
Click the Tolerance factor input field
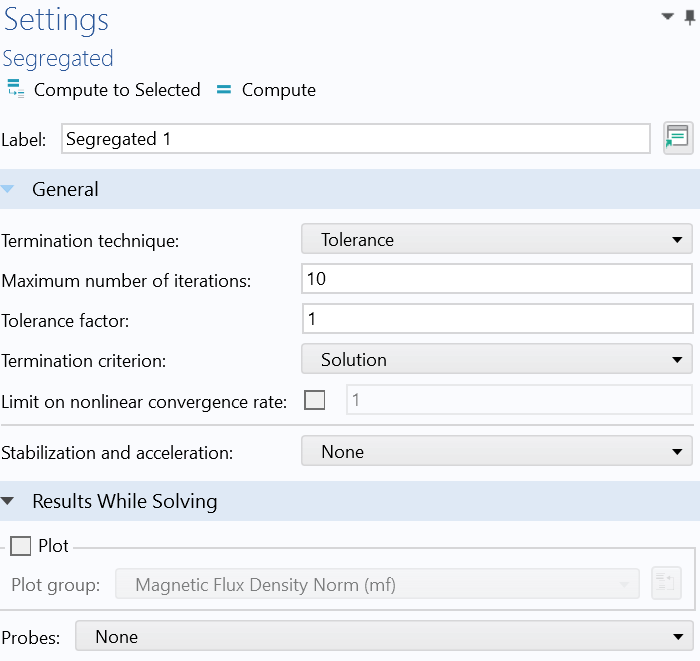496,319
